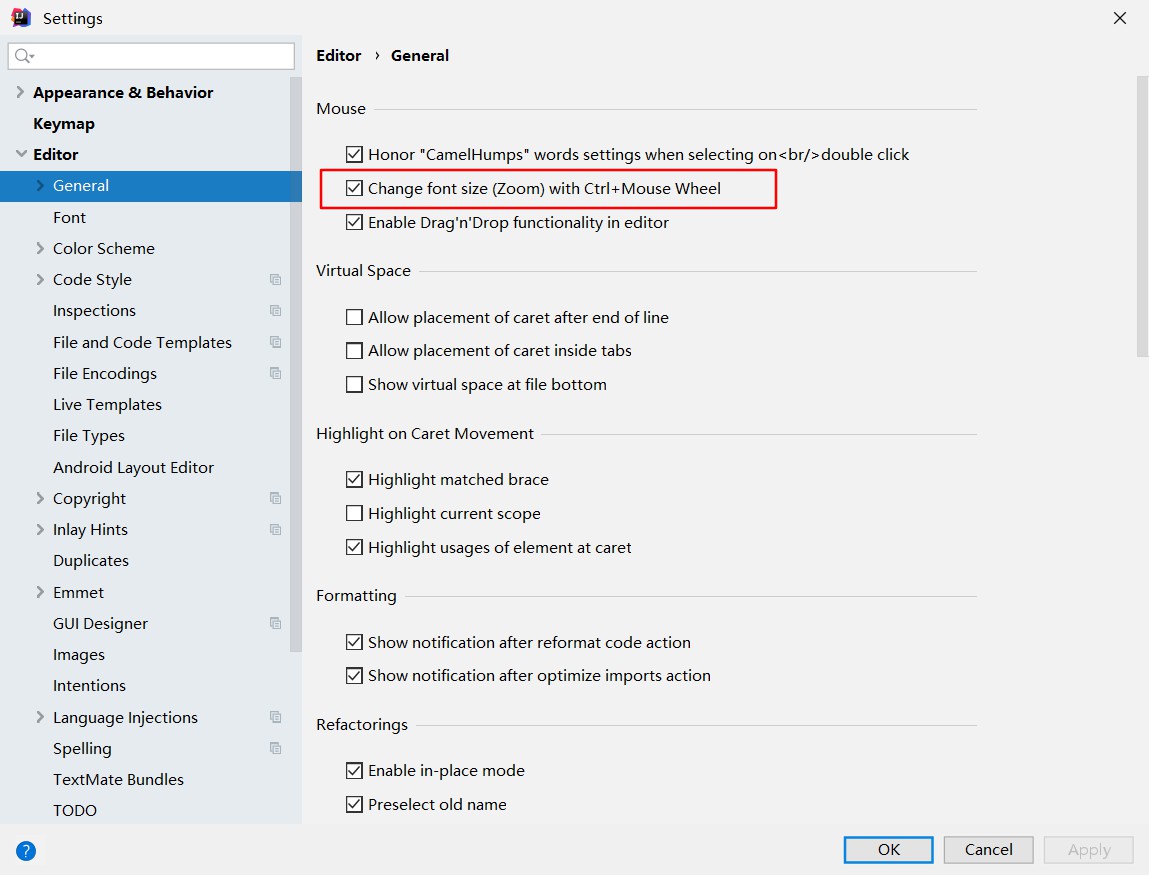Image resolution: width=1149 pixels, height=875 pixels.
Task: Expand the Color Scheme tree node
Action: click(40, 248)
